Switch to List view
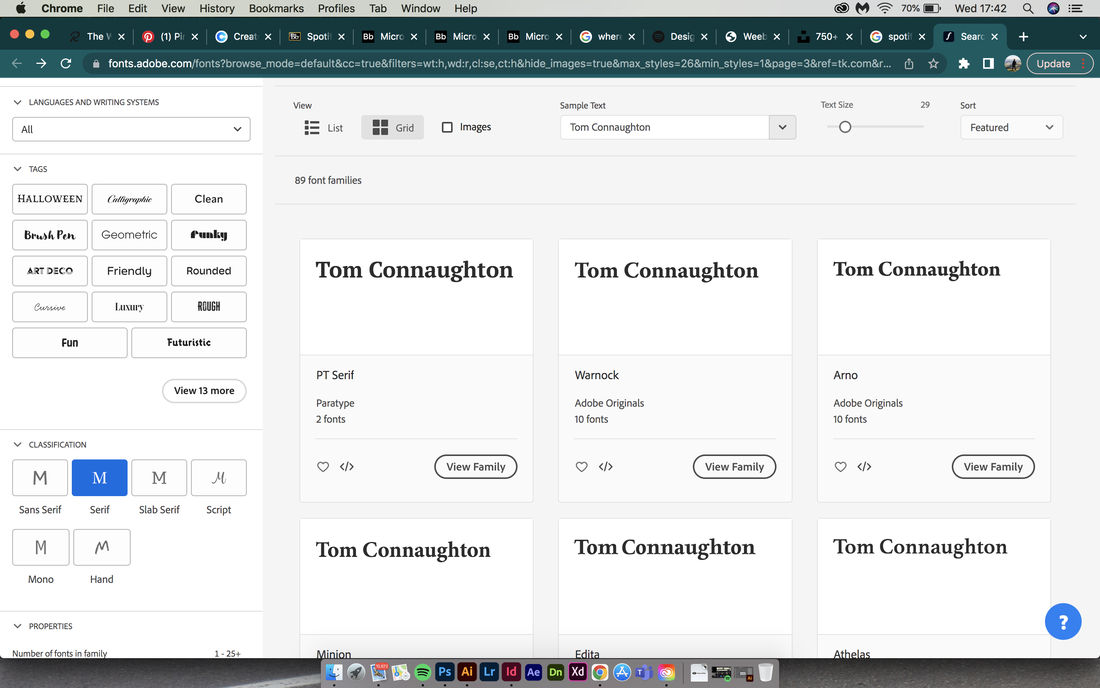The image size is (1100, 688). click(x=323, y=128)
